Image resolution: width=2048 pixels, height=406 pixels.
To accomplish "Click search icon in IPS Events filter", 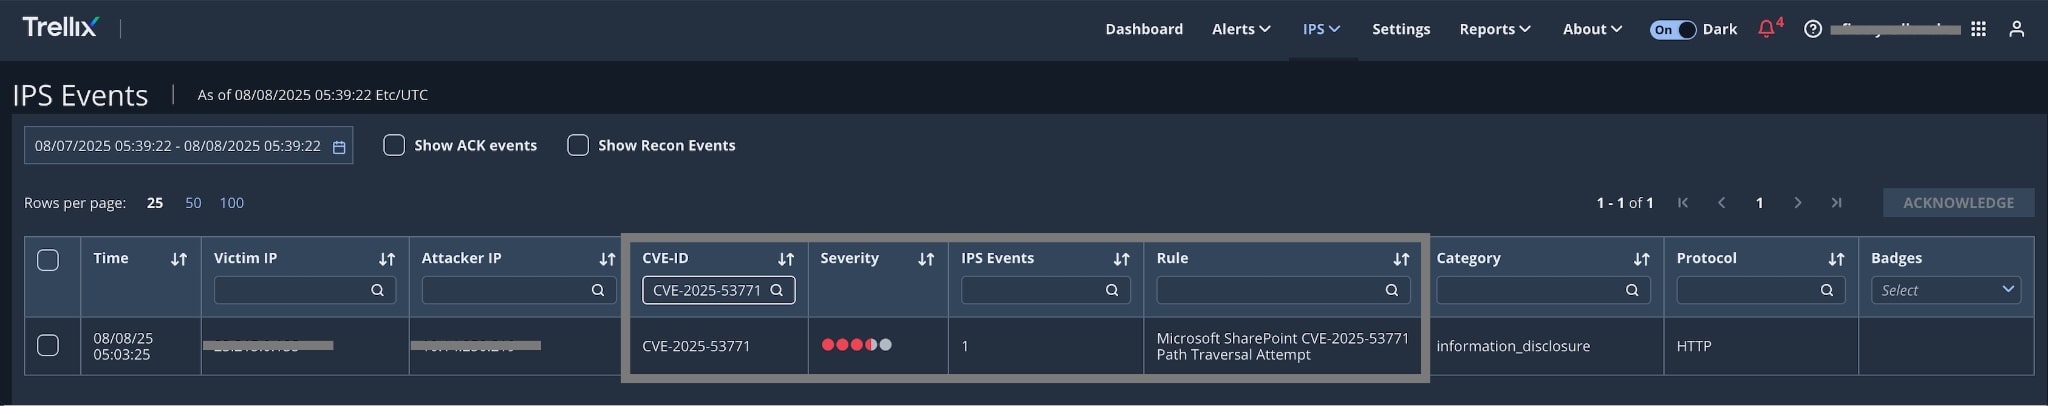I will 1111,290.
